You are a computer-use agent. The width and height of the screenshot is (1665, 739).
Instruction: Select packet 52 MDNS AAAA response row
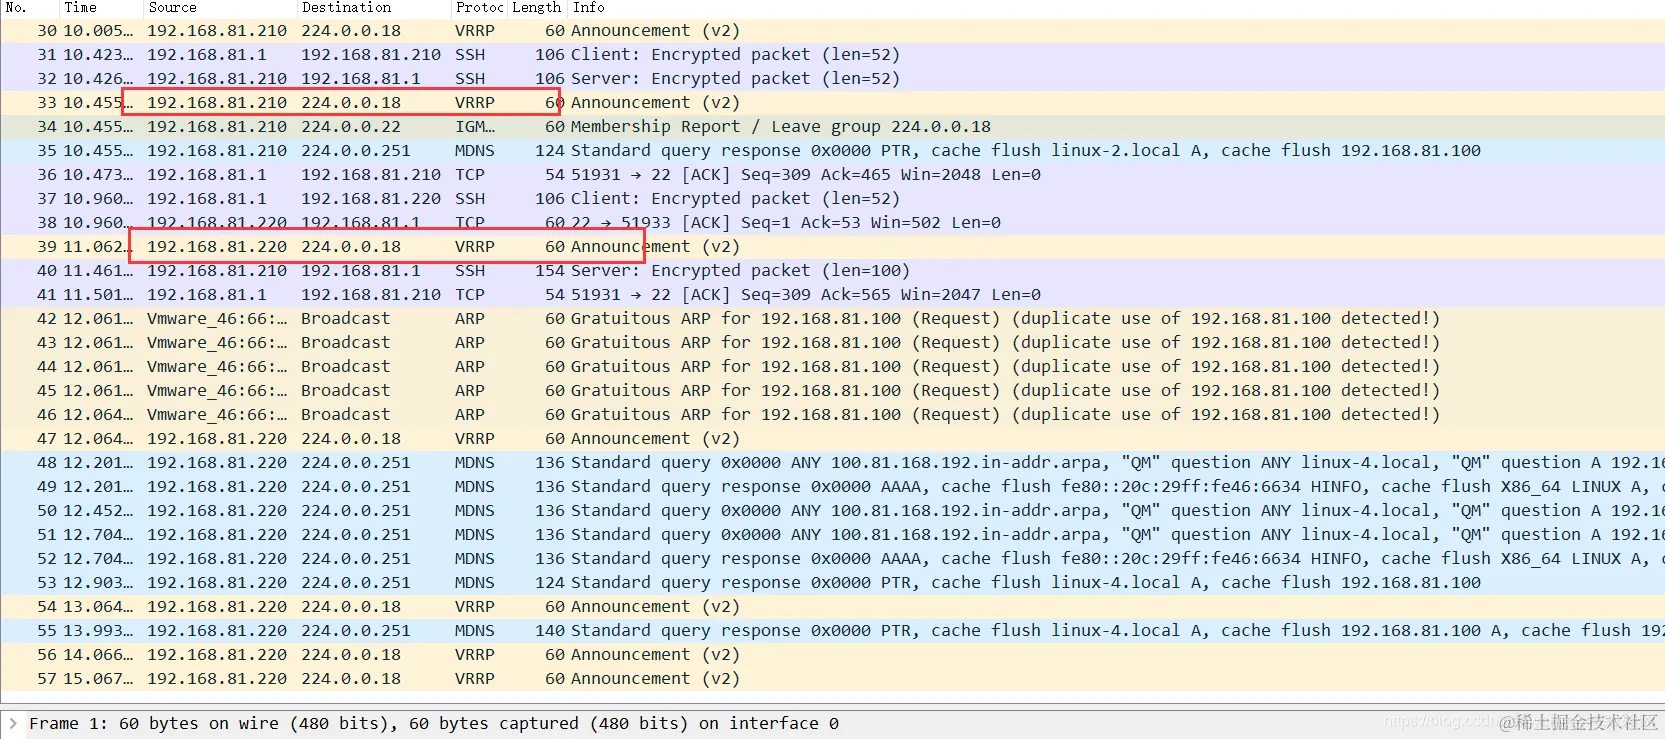coord(832,559)
